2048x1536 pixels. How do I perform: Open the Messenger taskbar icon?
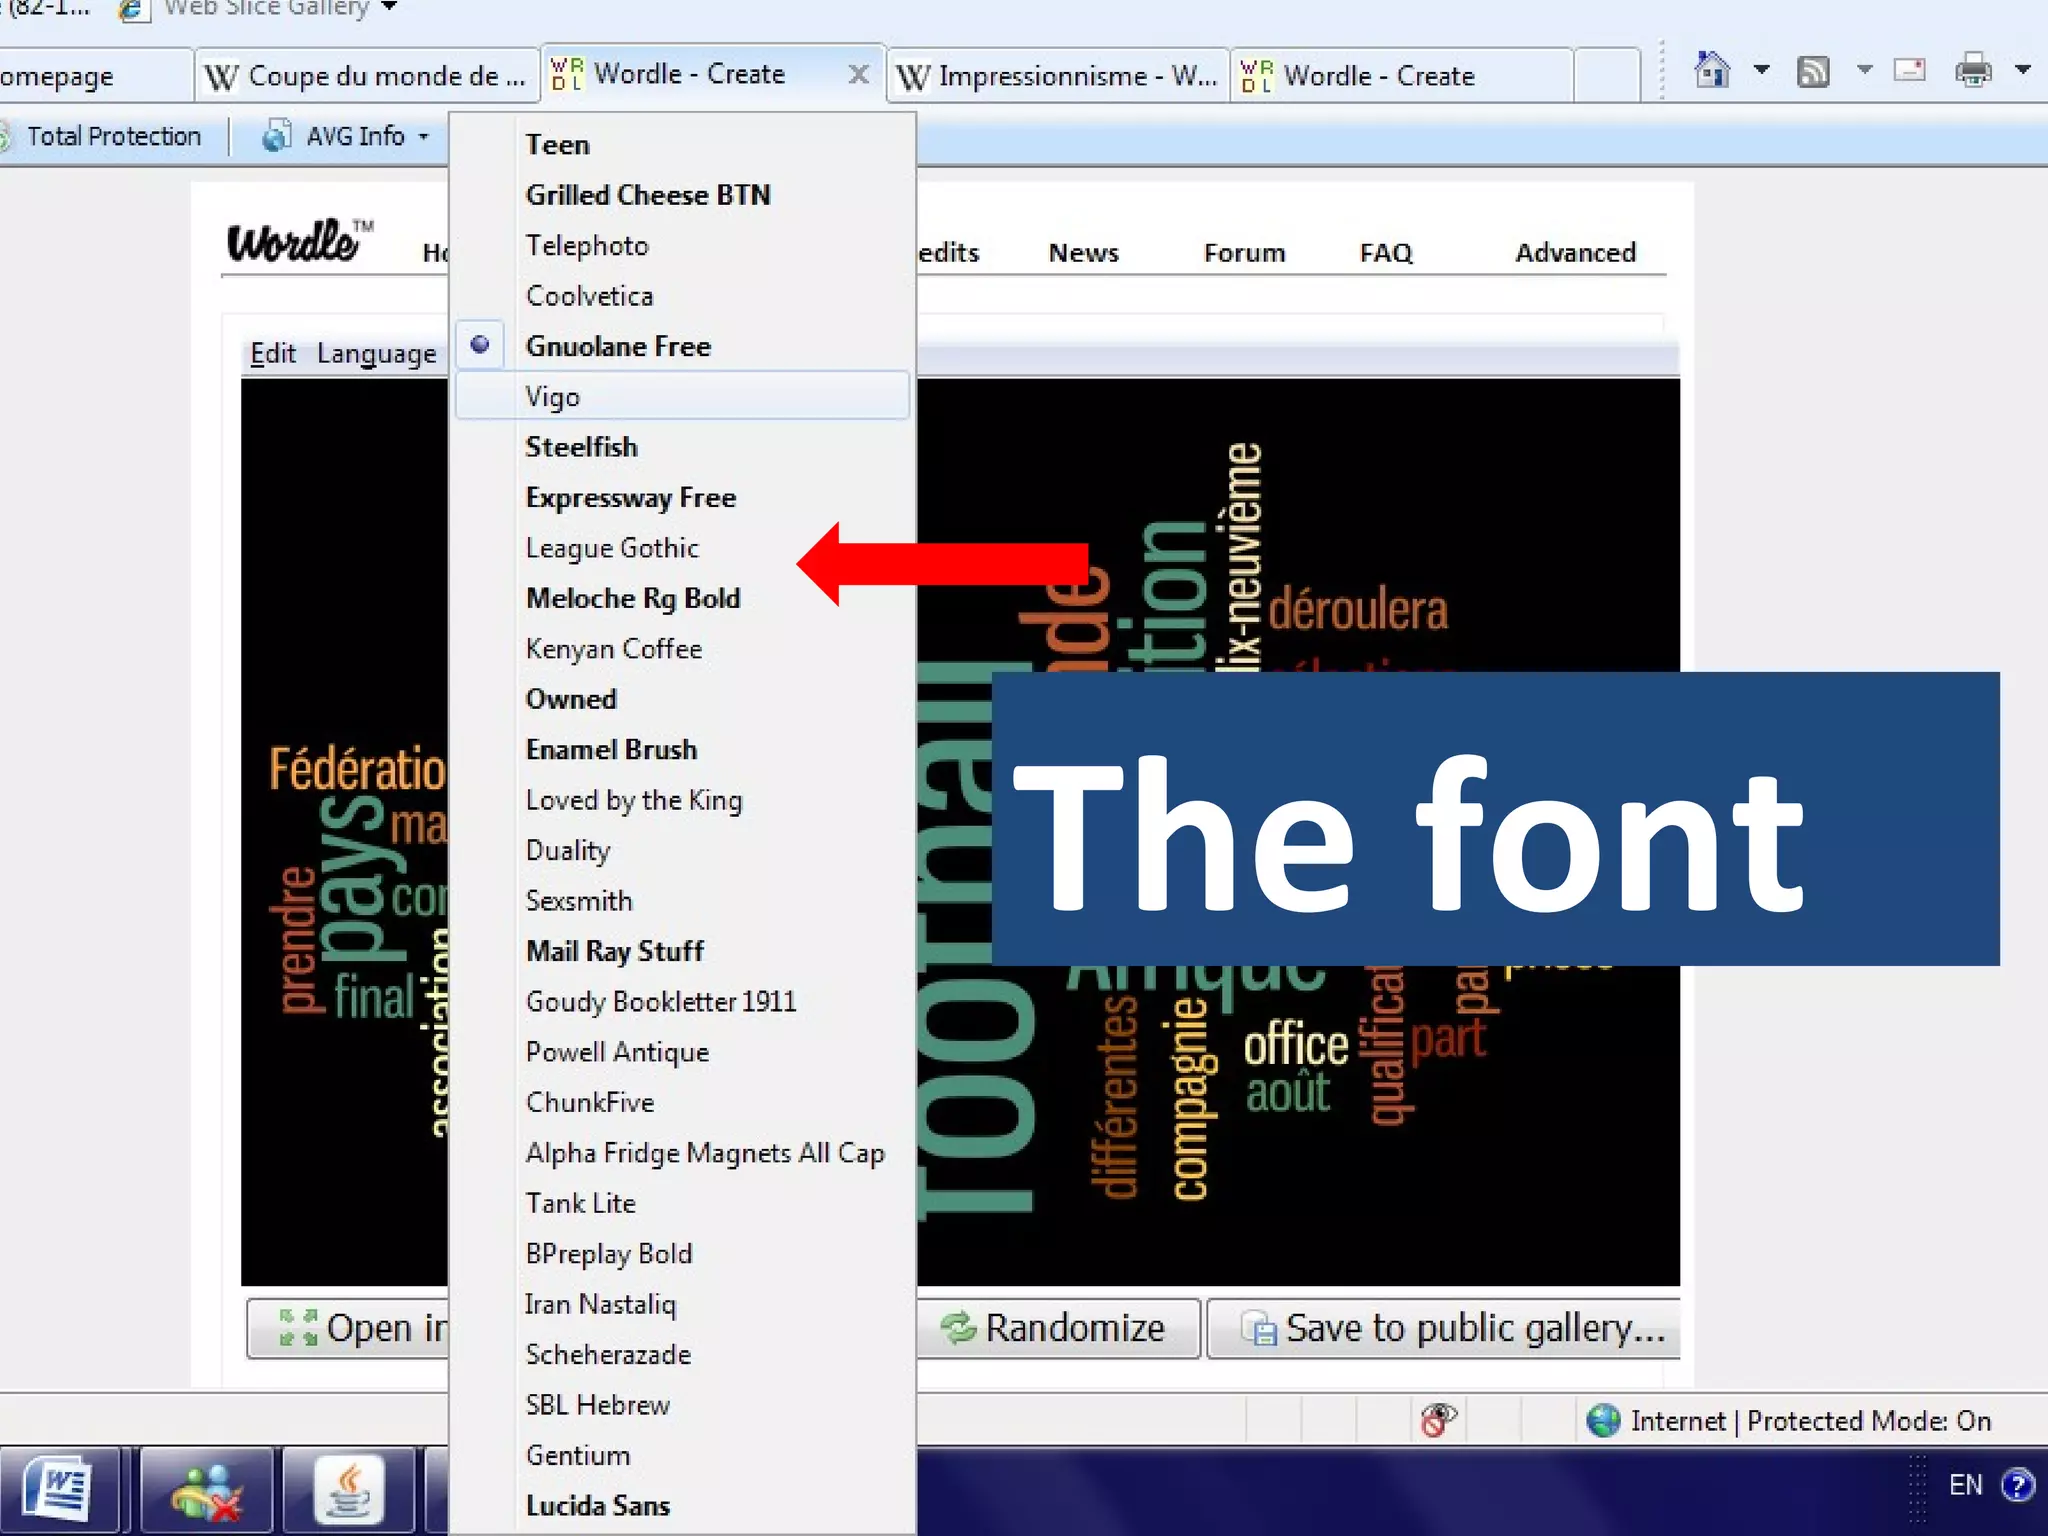pos(206,1490)
